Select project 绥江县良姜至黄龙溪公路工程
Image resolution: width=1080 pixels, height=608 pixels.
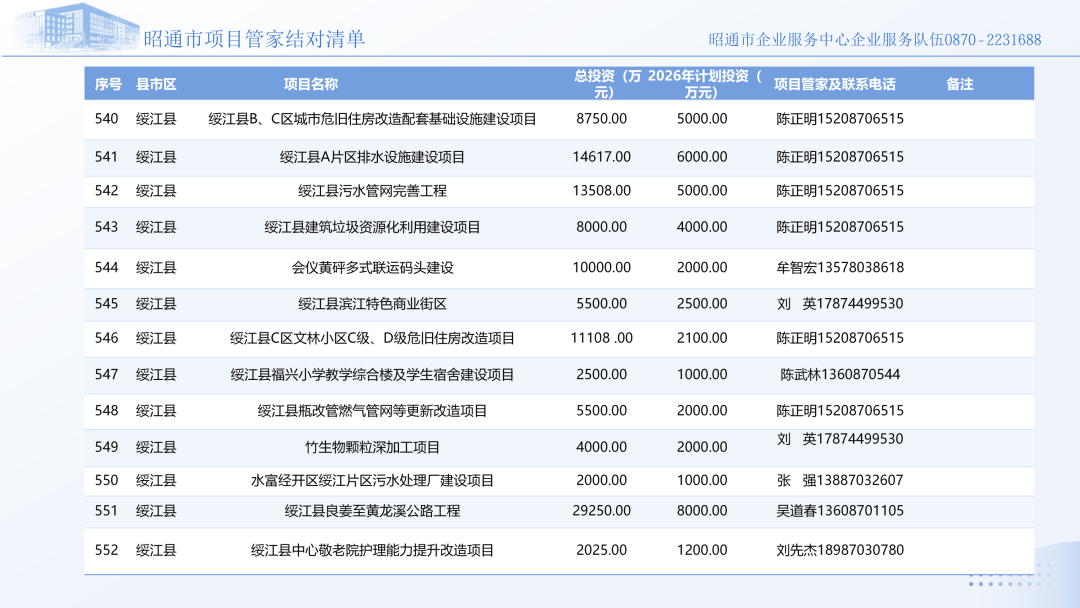coord(373,511)
